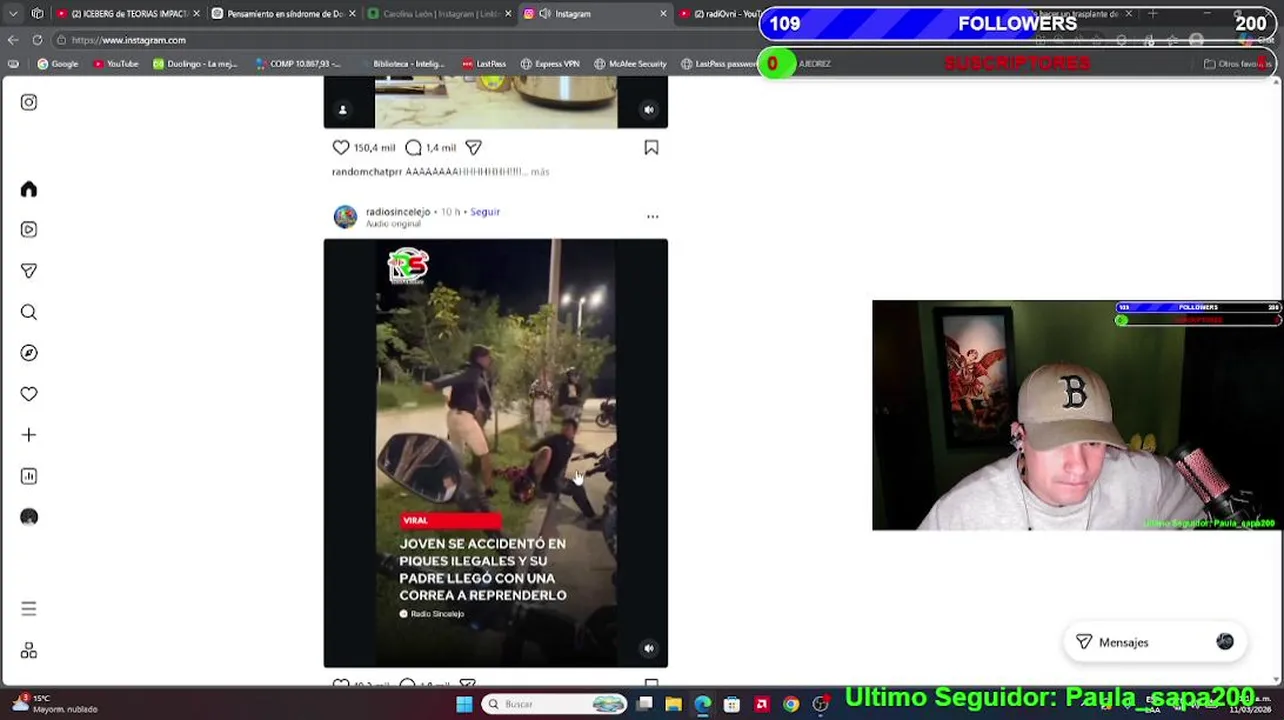Create new post with plus icon

click(29, 435)
